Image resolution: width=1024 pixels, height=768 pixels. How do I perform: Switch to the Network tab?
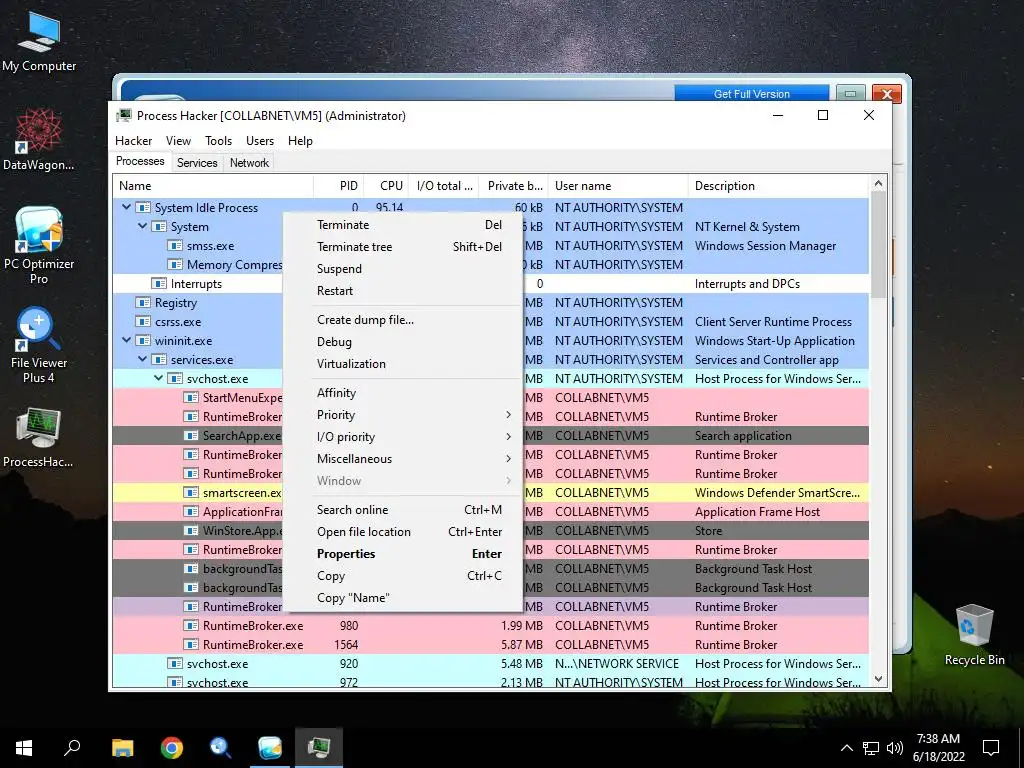[x=249, y=163]
